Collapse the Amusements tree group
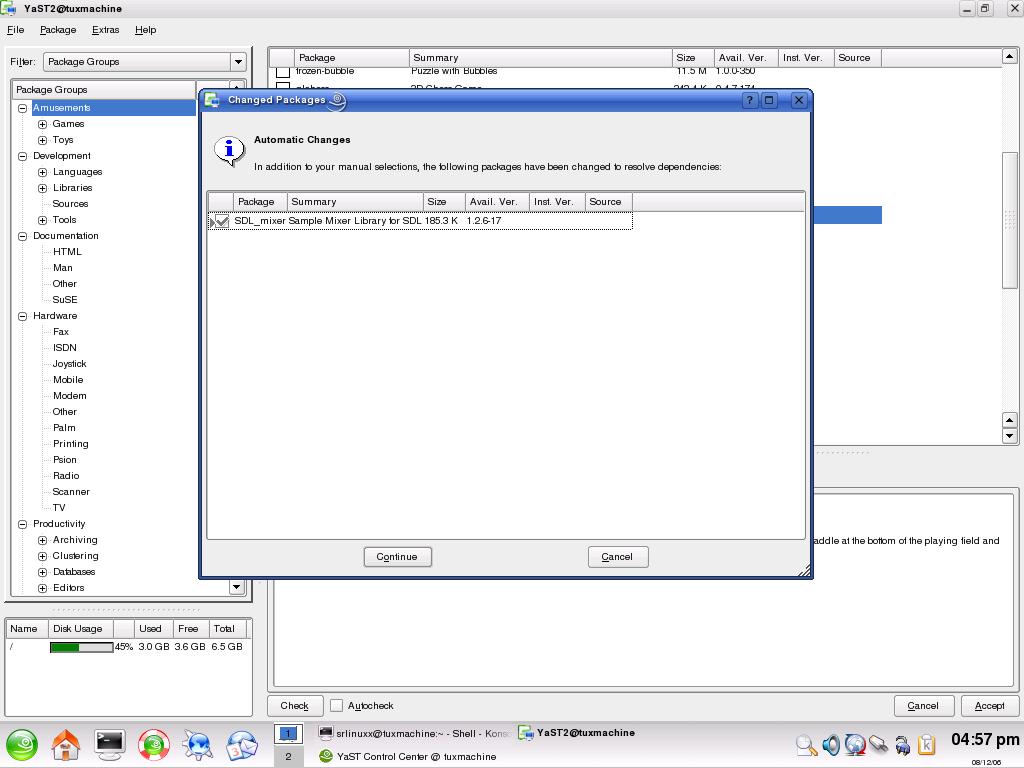Screen dimensions: 1024x768 22,108
